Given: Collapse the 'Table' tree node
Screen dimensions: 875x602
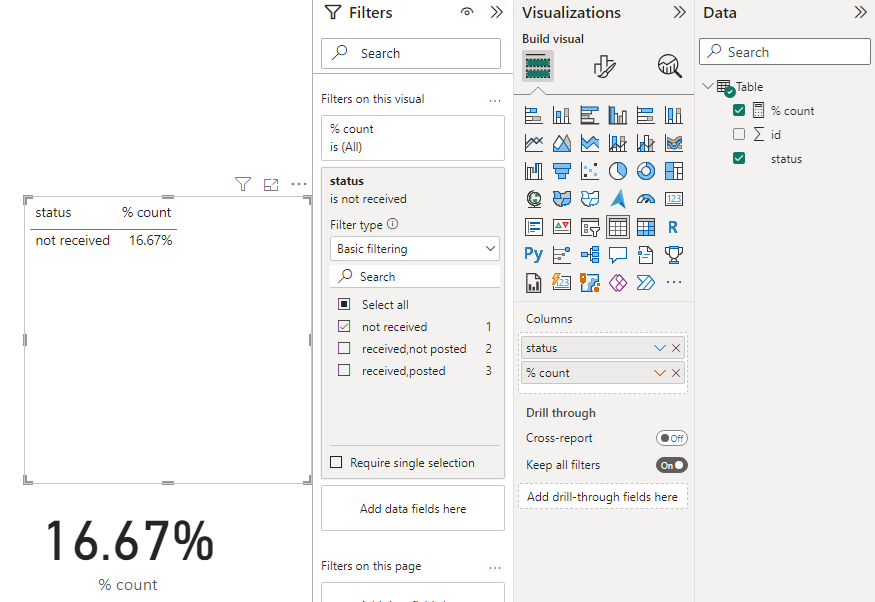Looking at the screenshot, I should pyautogui.click(x=708, y=86).
